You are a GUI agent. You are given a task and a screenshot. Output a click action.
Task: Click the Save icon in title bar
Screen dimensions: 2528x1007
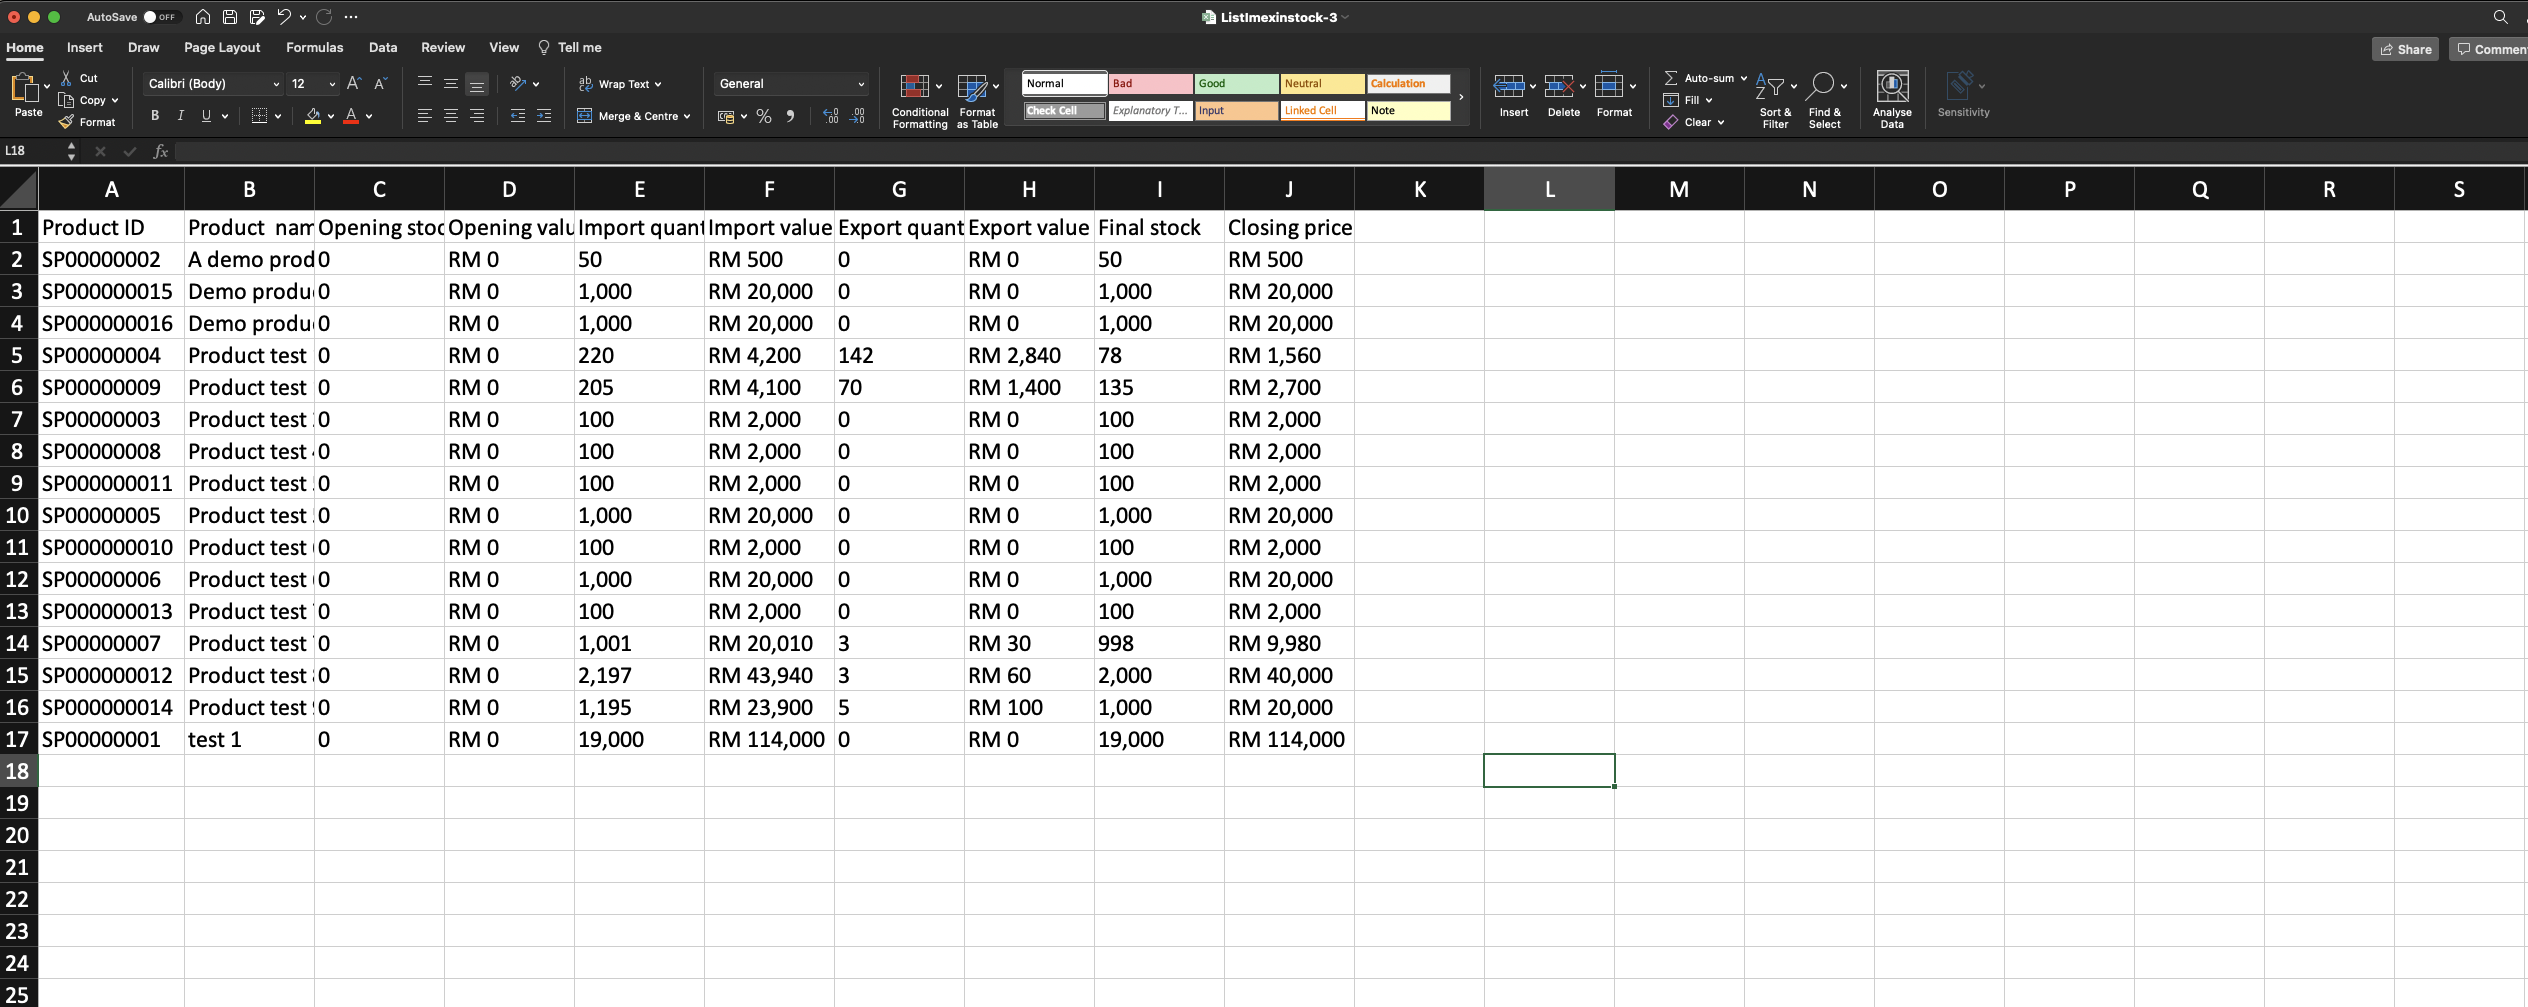229,17
